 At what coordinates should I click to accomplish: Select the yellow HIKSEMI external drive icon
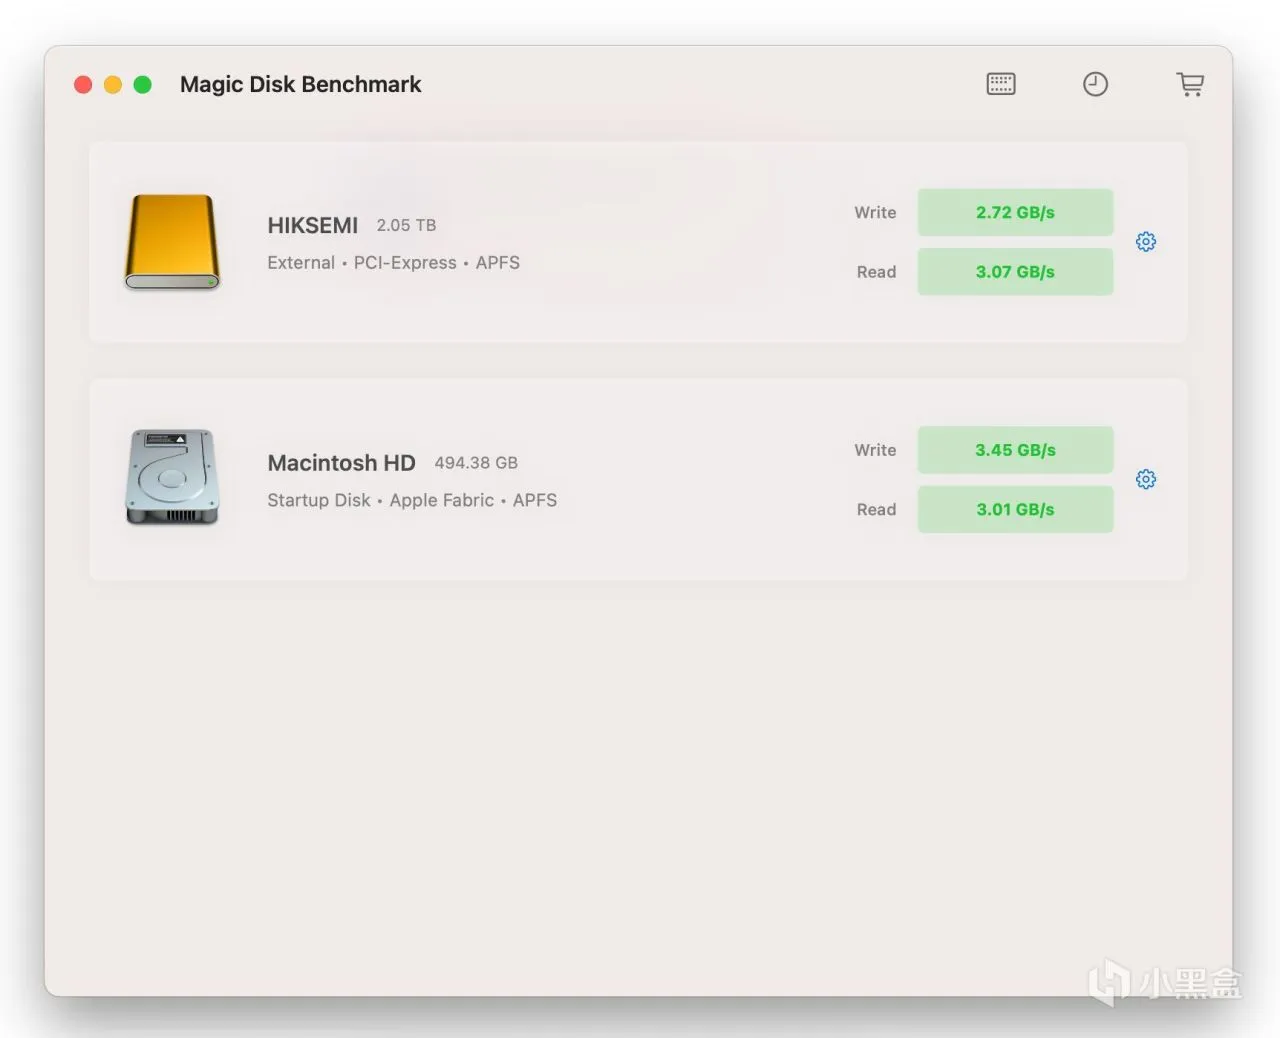pyautogui.click(x=172, y=242)
